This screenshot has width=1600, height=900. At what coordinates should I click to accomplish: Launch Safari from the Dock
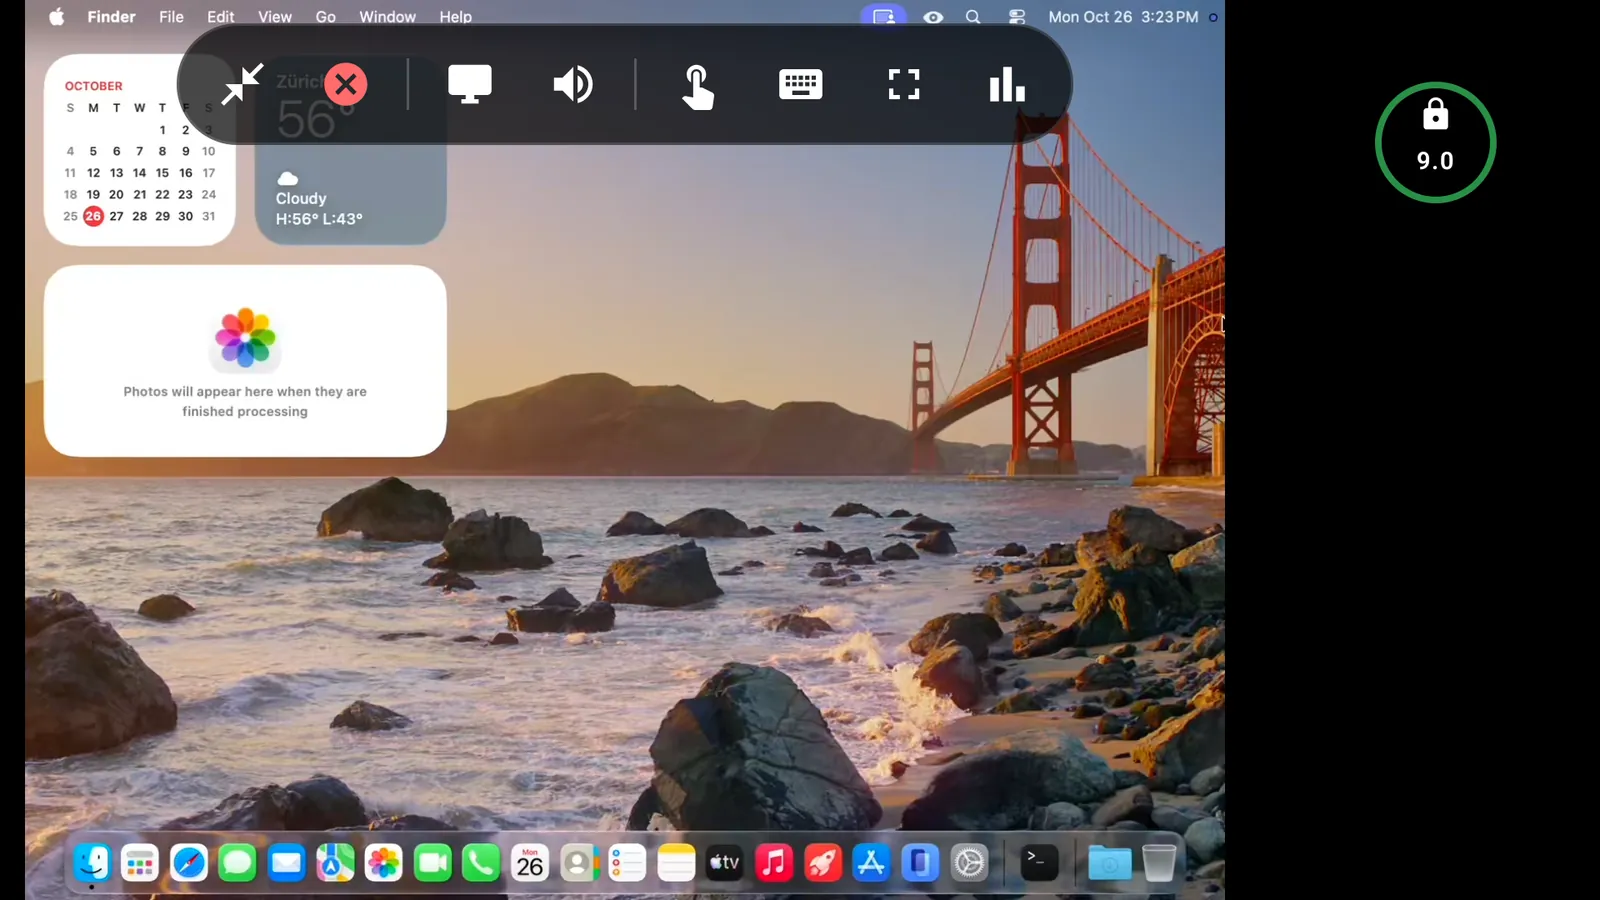(189, 862)
